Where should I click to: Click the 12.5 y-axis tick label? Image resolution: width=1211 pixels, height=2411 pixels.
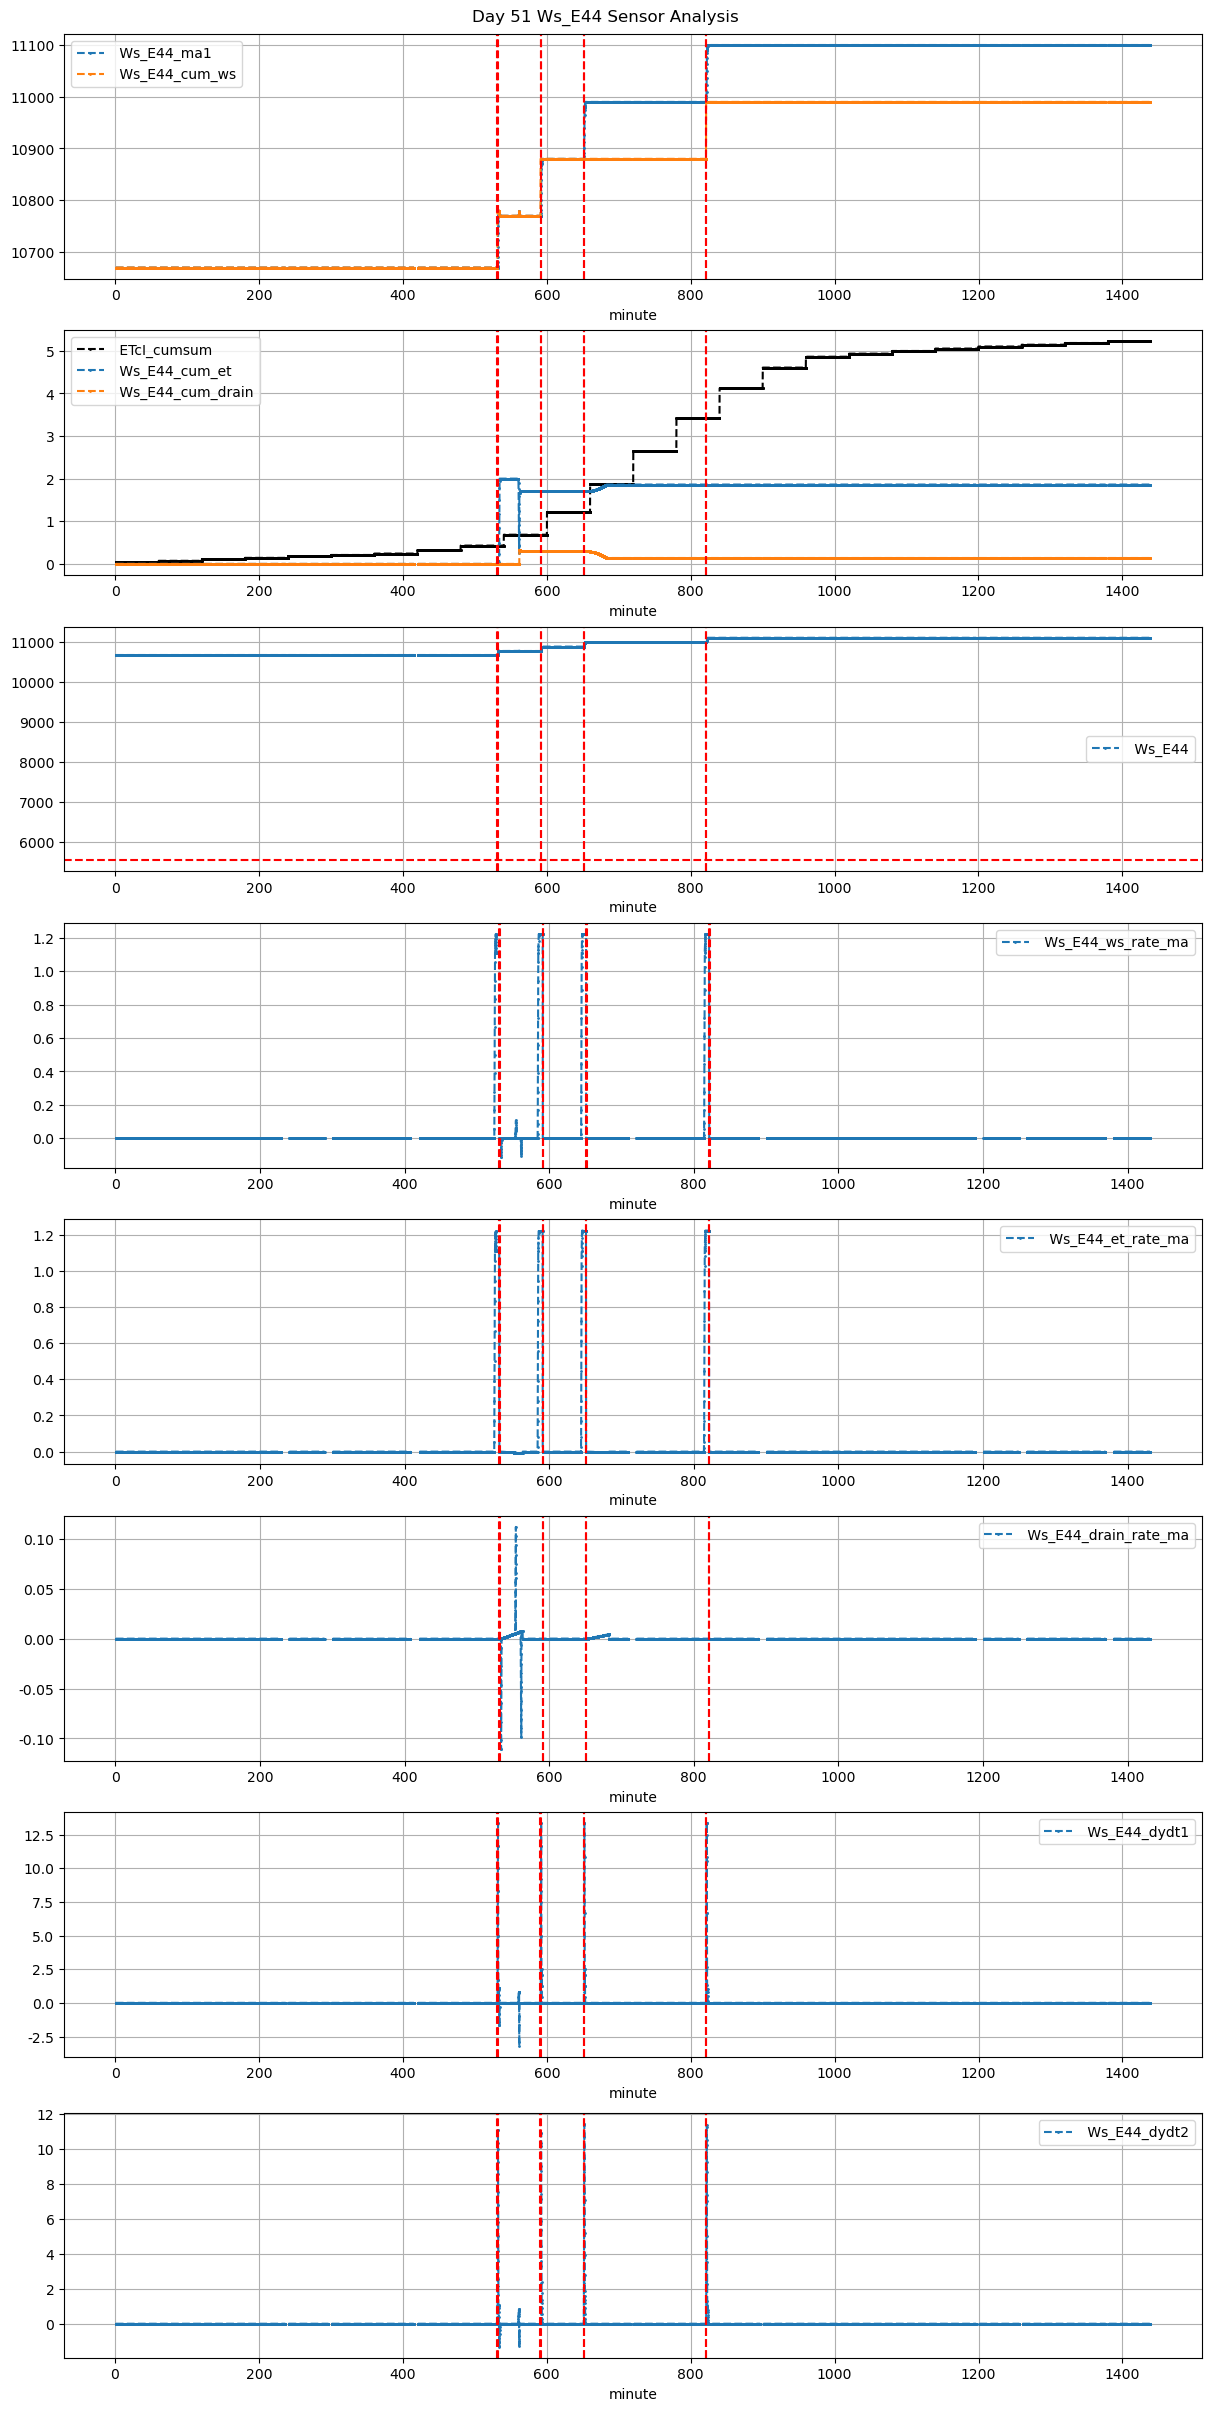tap(40, 1836)
